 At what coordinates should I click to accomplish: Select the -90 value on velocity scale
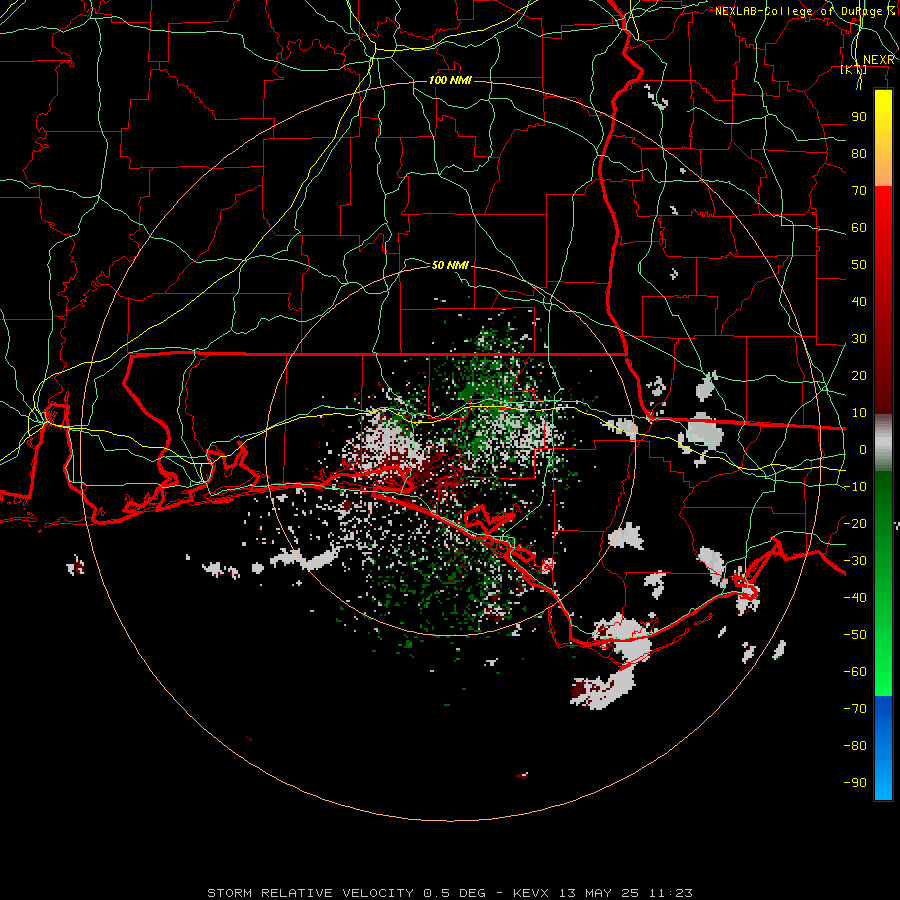pos(855,783)
